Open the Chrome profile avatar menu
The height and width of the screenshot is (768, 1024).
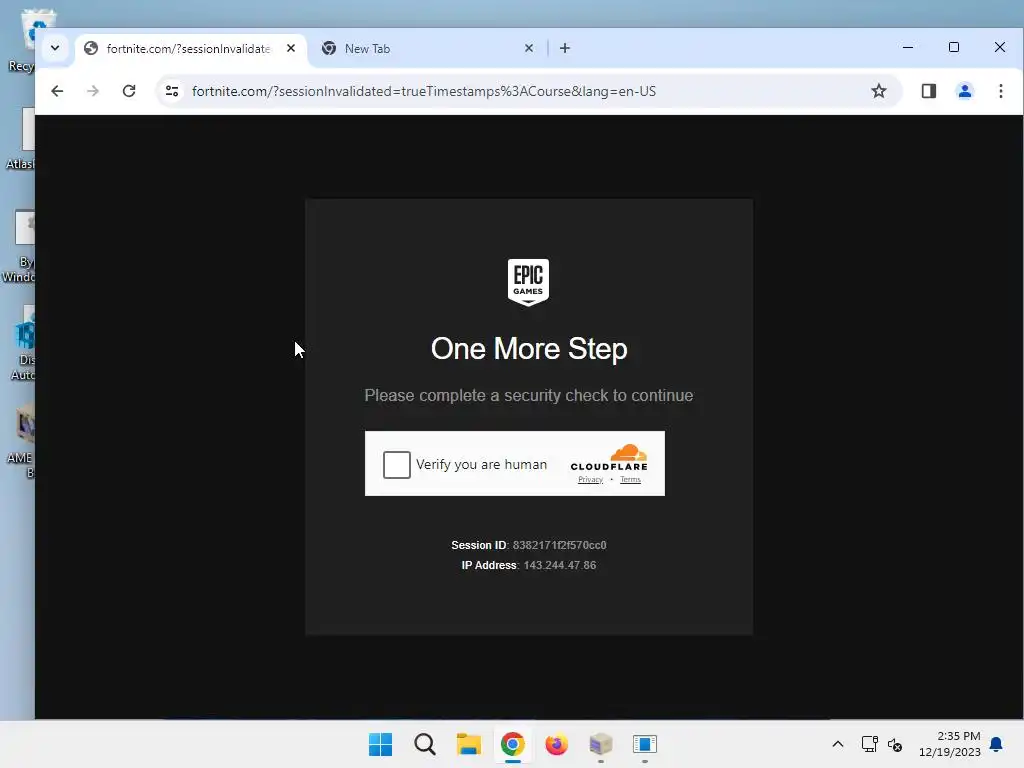965,91
